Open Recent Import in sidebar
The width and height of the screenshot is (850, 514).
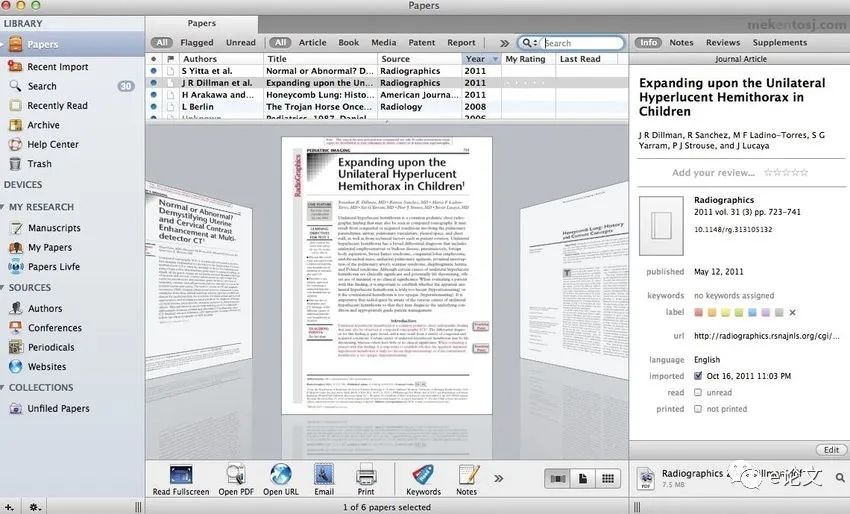tap(57, 67)
